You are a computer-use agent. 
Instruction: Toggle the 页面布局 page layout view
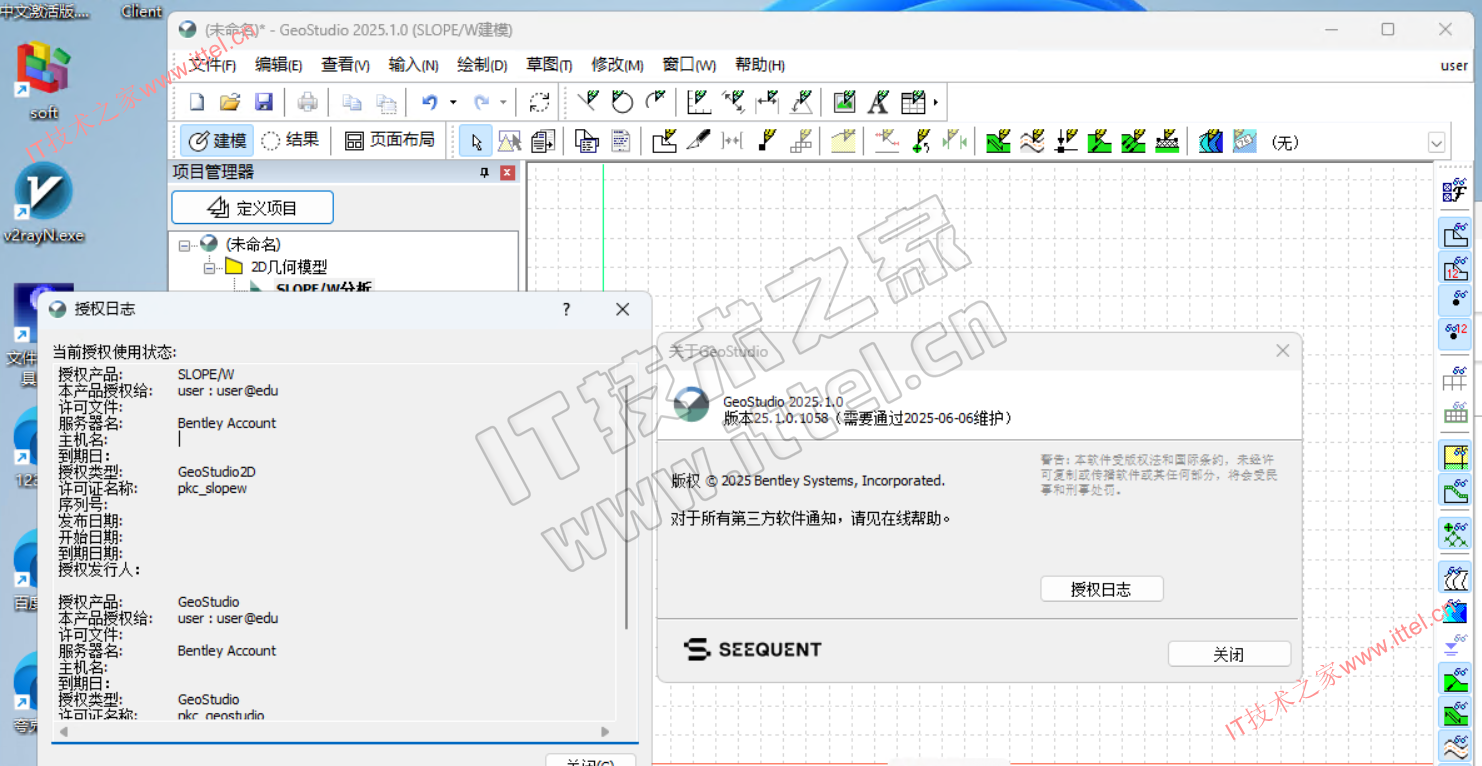(x=390, y=141)
